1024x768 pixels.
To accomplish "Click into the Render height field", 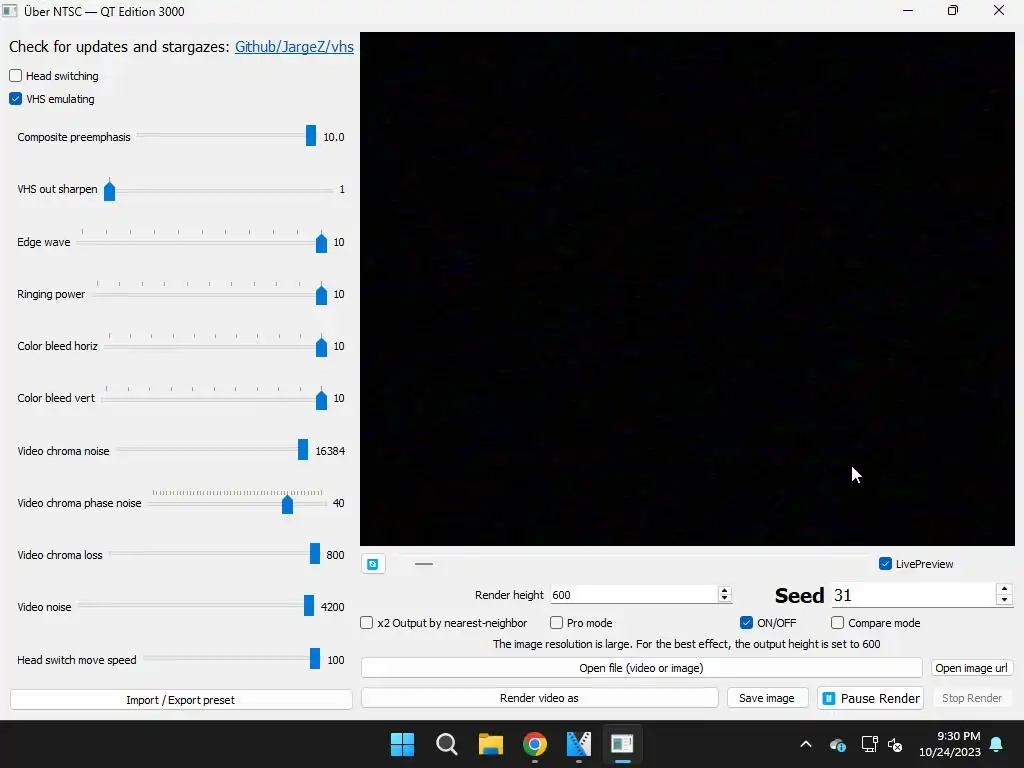I will click(x=633, y=595).
